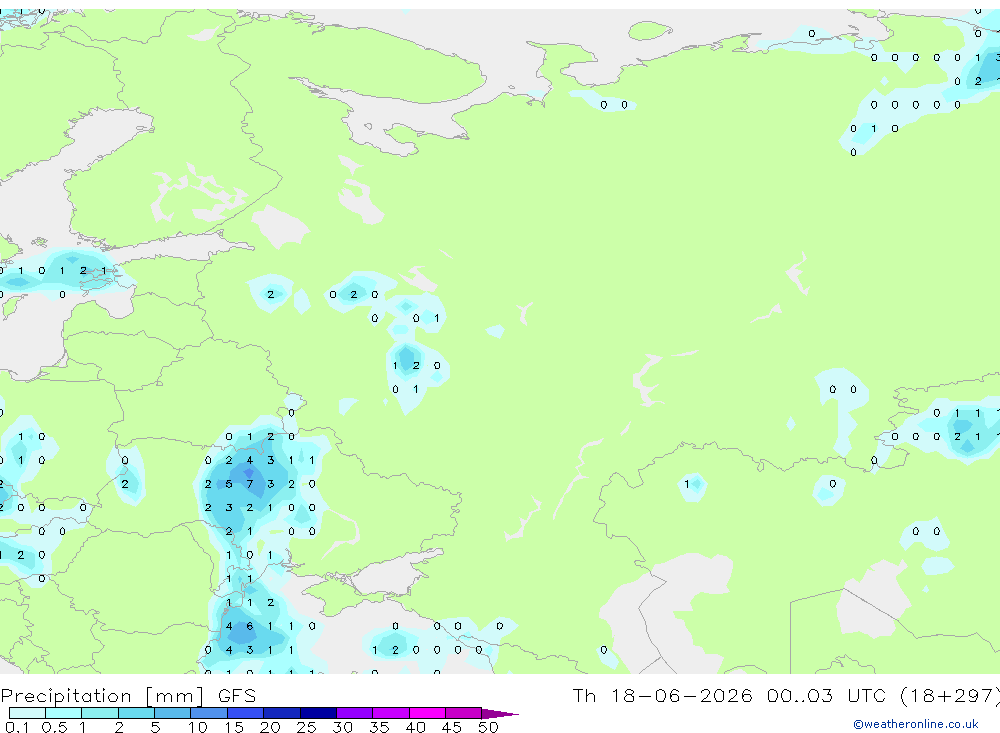The width and height of the screenshot is (1000, 733).
Task: Click the 20–25 mm dark blue legend segment
Action: click(282, 713)
